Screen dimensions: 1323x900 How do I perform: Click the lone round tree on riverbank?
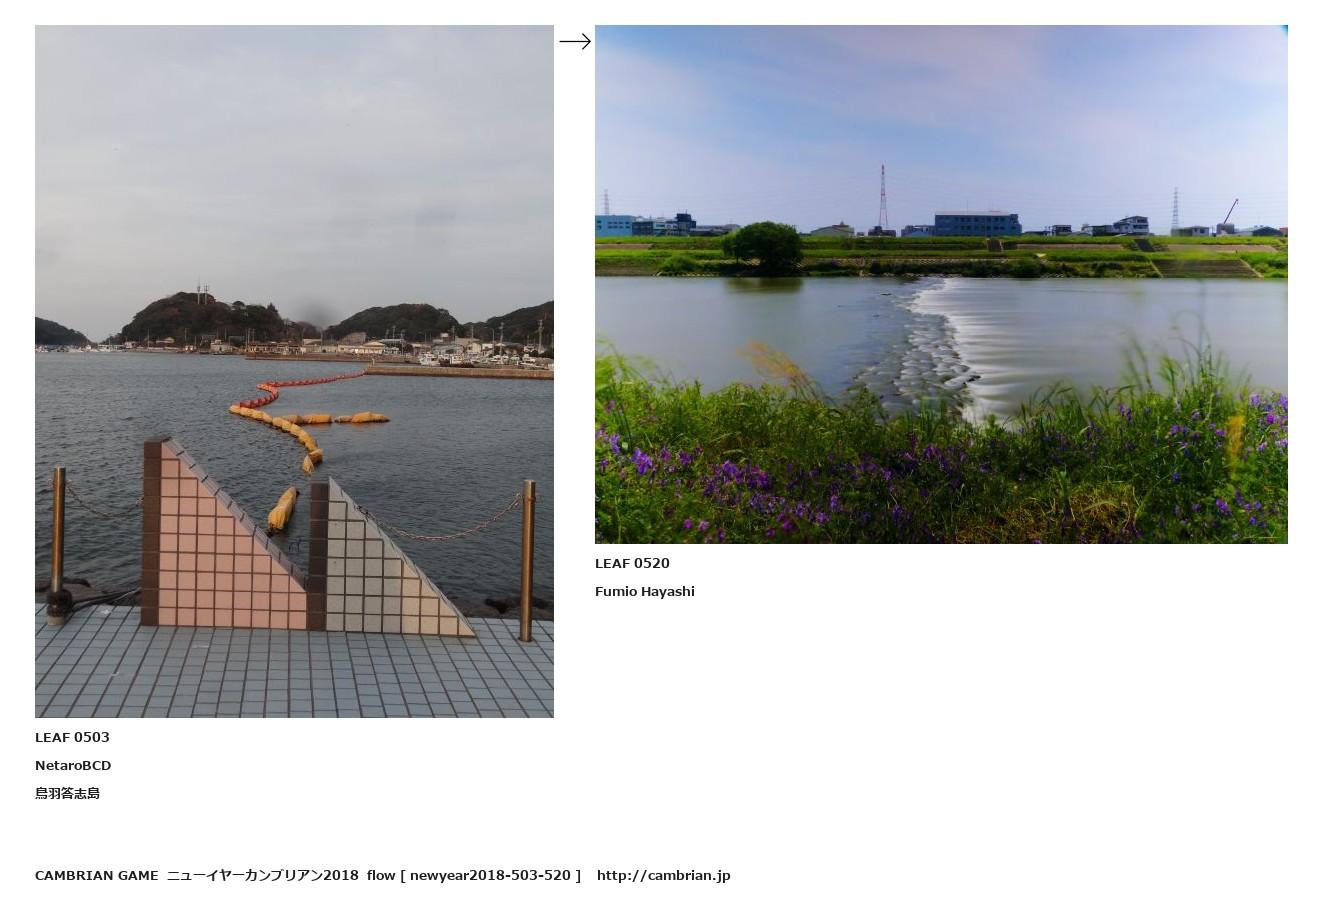tap(764, 247)
